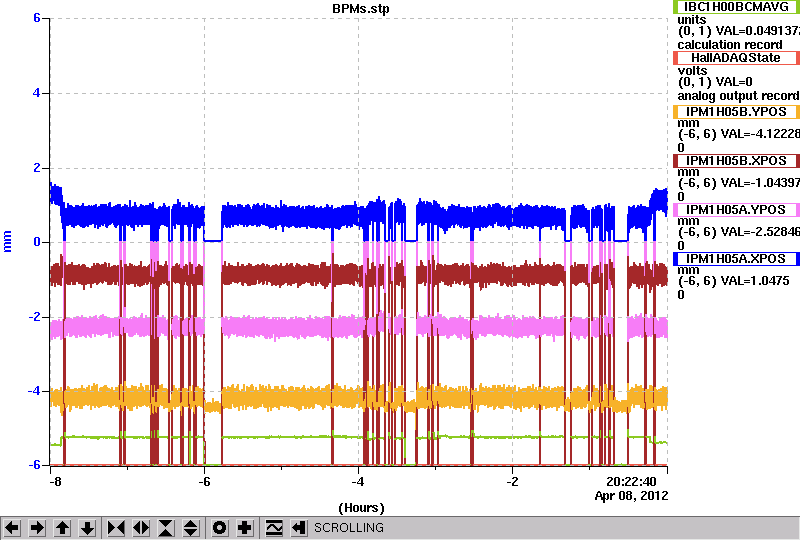The width and height of the screenshot is (800, 540).
Task: Click the wave-graph icon toolbar button
Action: (x=274, y=528)
